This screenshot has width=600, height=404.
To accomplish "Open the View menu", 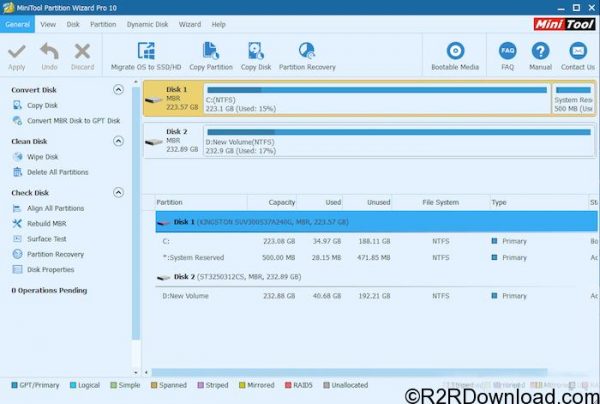I will pyautogui.click(x=48, y=24).
